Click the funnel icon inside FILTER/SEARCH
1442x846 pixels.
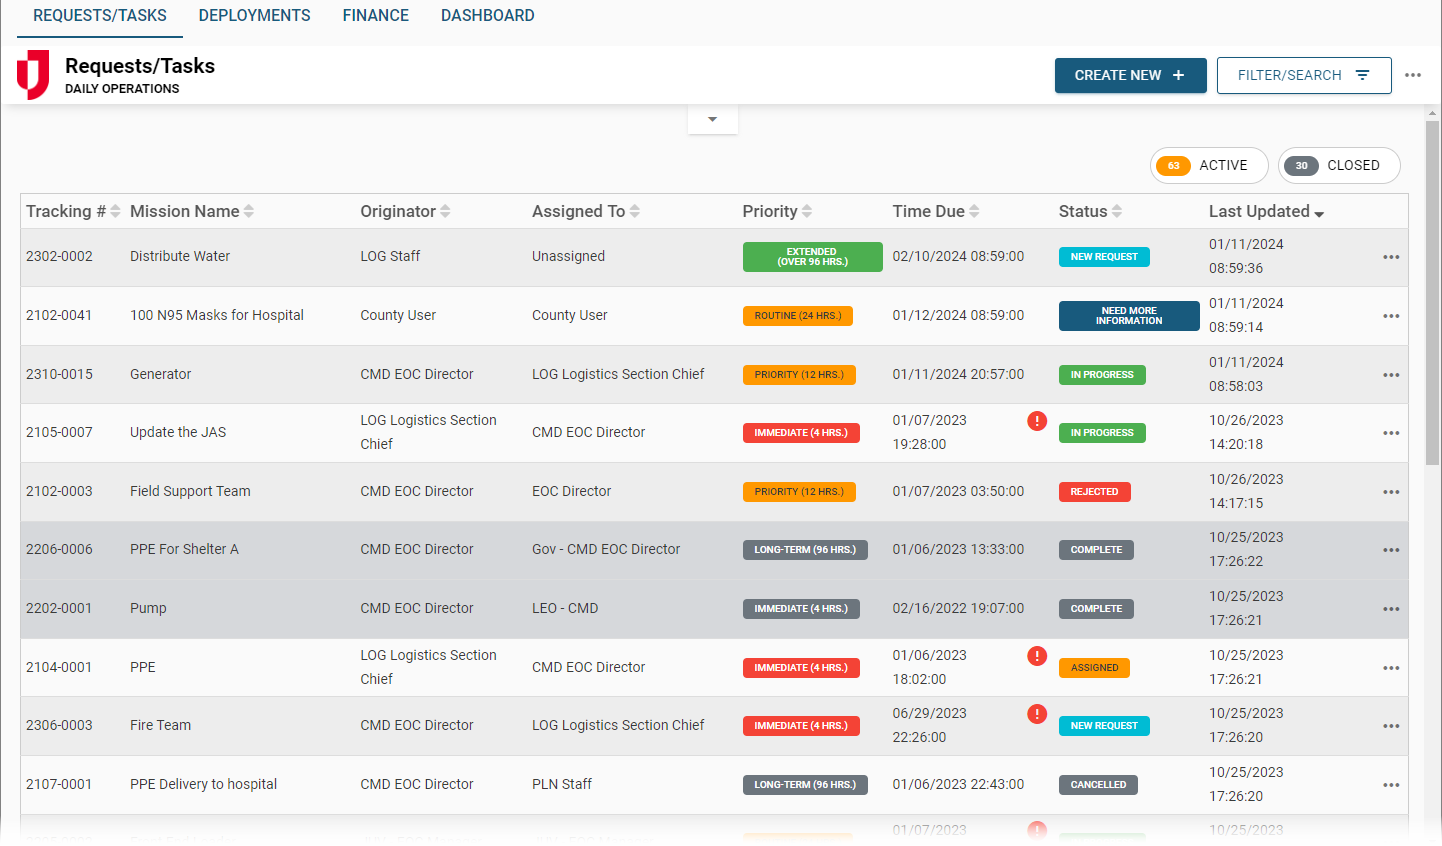1361,75
